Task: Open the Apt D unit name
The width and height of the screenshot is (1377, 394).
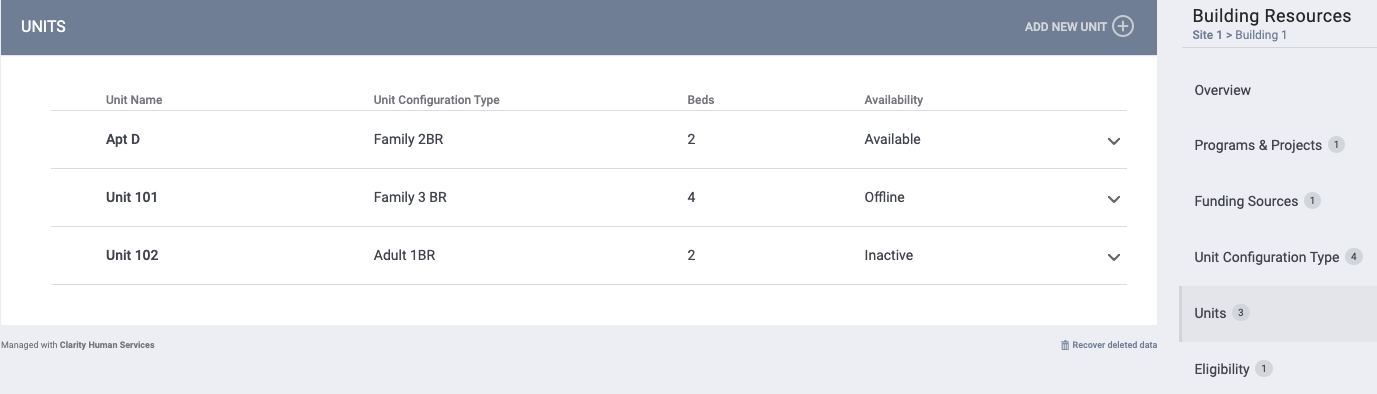Action: [123, 139]
